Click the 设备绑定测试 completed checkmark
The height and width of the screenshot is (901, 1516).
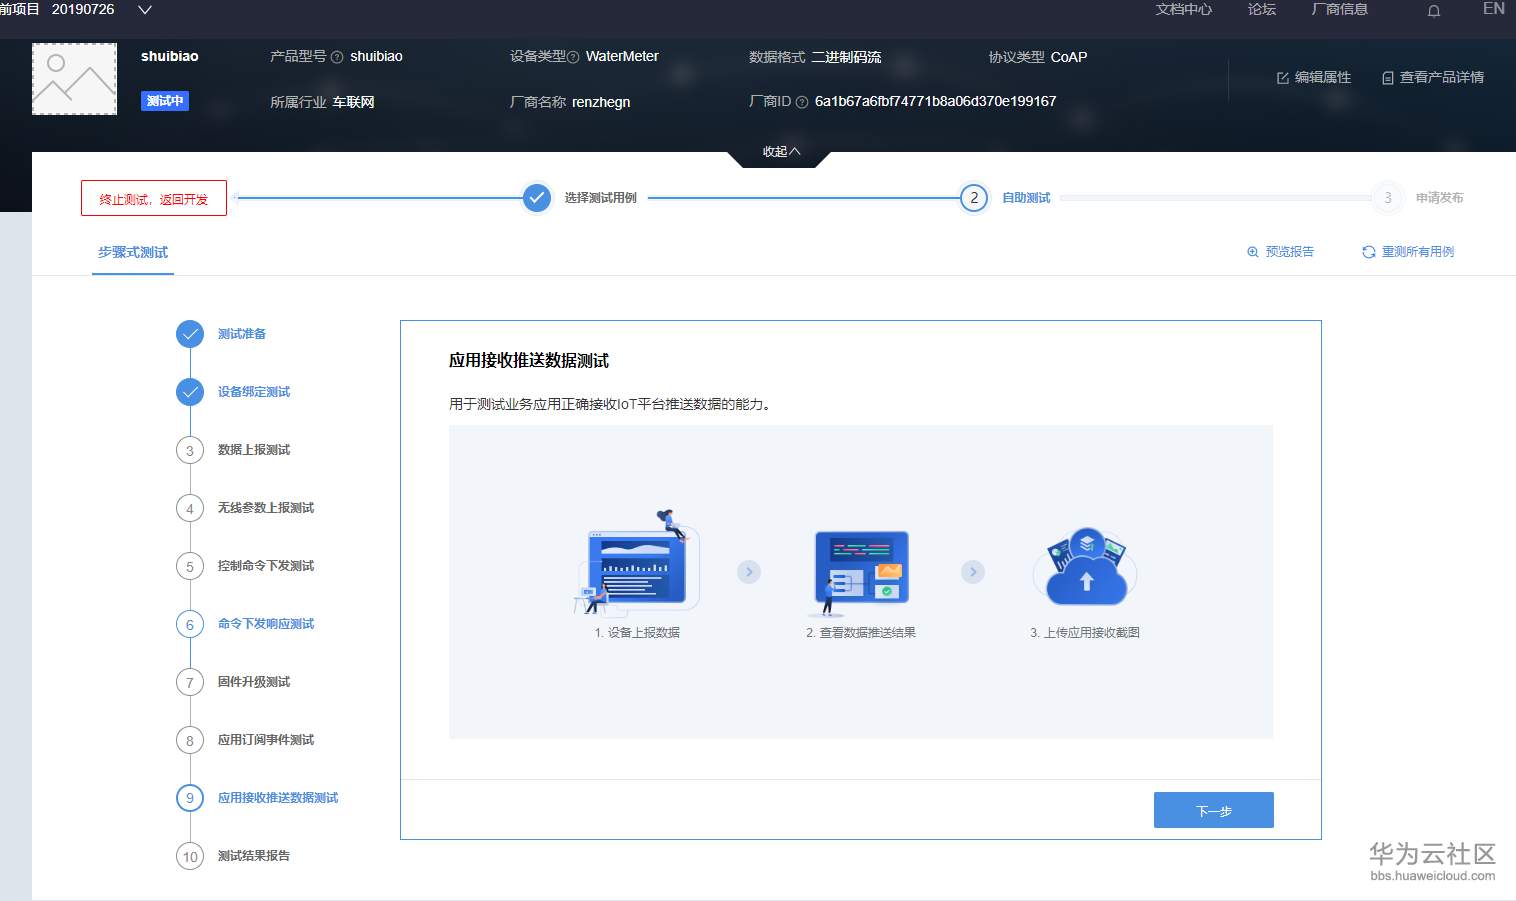(x=190, y=392)
